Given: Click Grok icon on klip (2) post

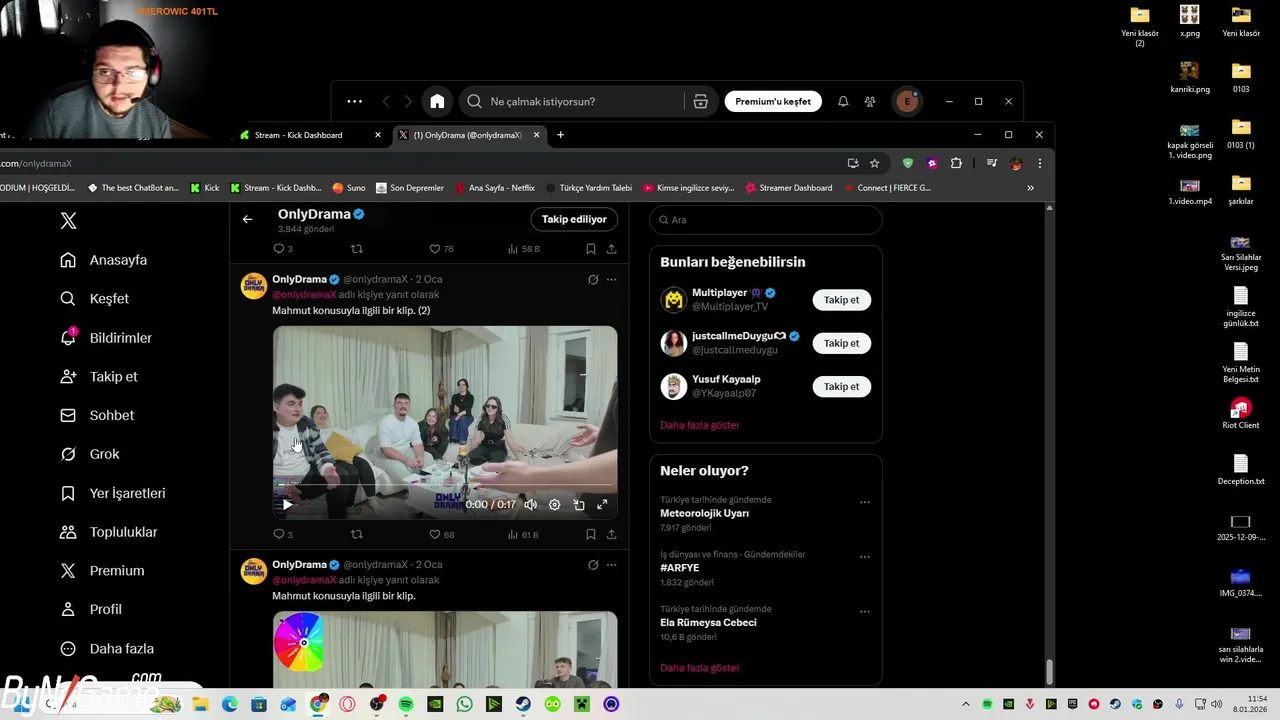Looking at the screenshot, I should (593, 280).
